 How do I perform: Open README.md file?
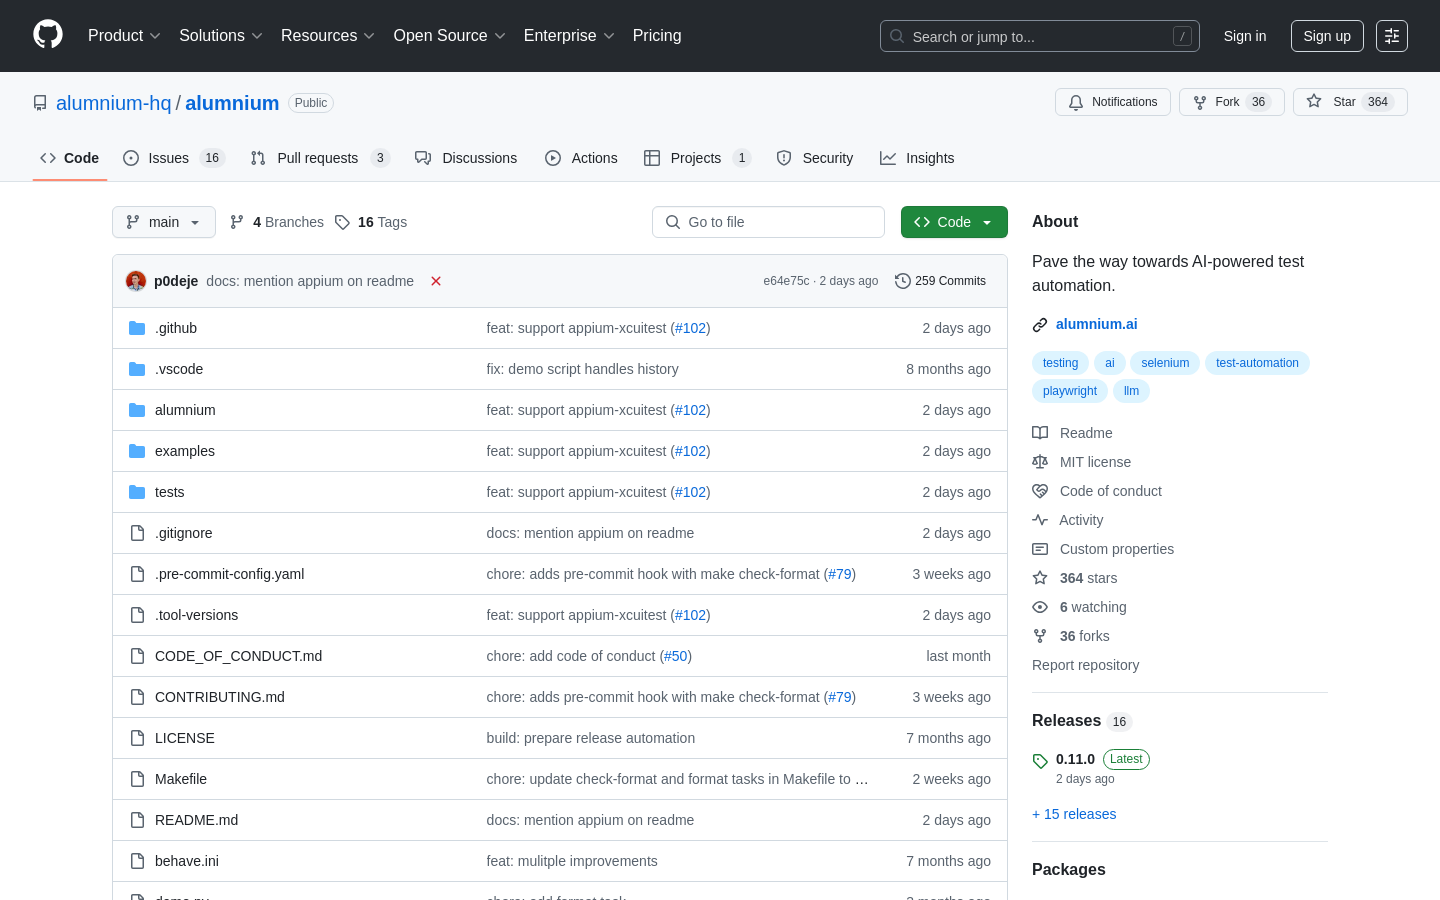point(196,820)
